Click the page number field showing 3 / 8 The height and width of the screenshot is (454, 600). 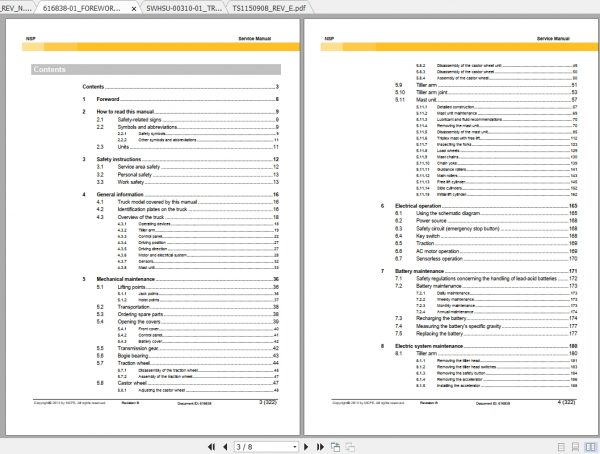pyautogui.click(x=263, y=447)
